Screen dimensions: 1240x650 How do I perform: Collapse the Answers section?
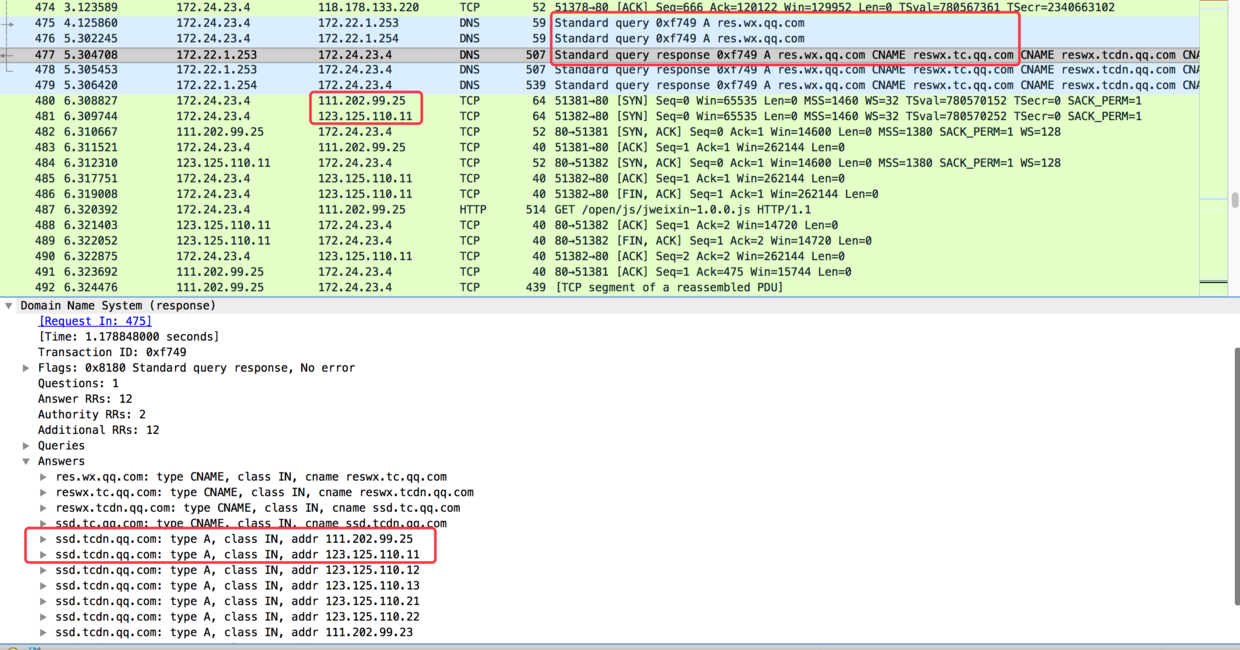pos(27,461)
